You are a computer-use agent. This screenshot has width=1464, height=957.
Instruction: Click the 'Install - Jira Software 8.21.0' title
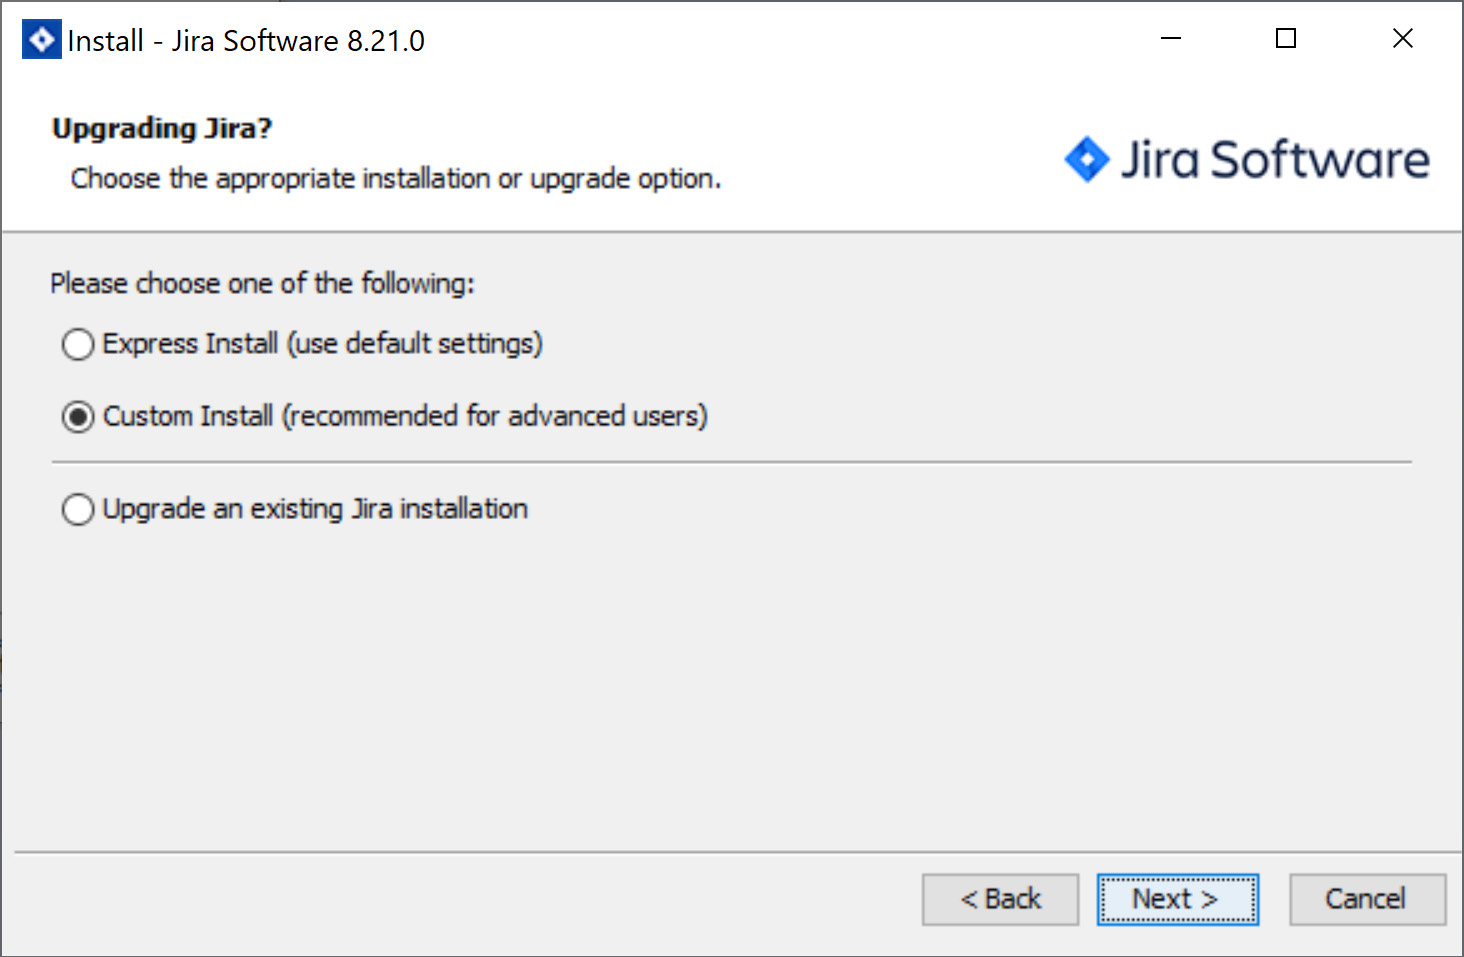(246, 41)
